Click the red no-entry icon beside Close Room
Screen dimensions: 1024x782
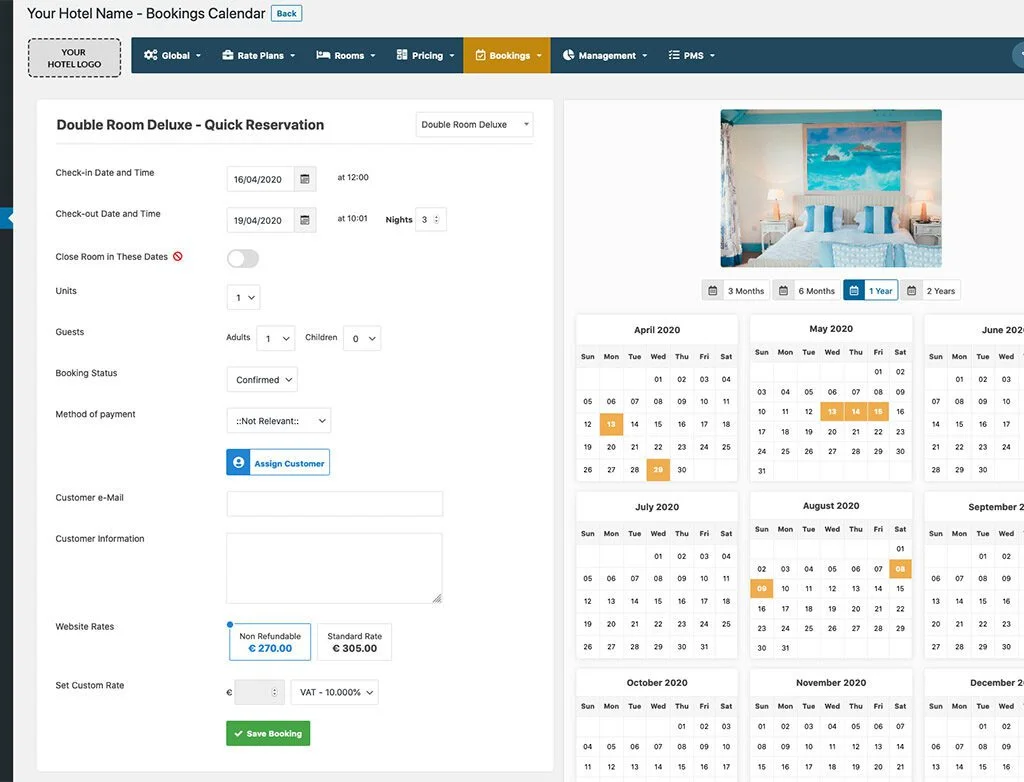[x=178, y=257]
